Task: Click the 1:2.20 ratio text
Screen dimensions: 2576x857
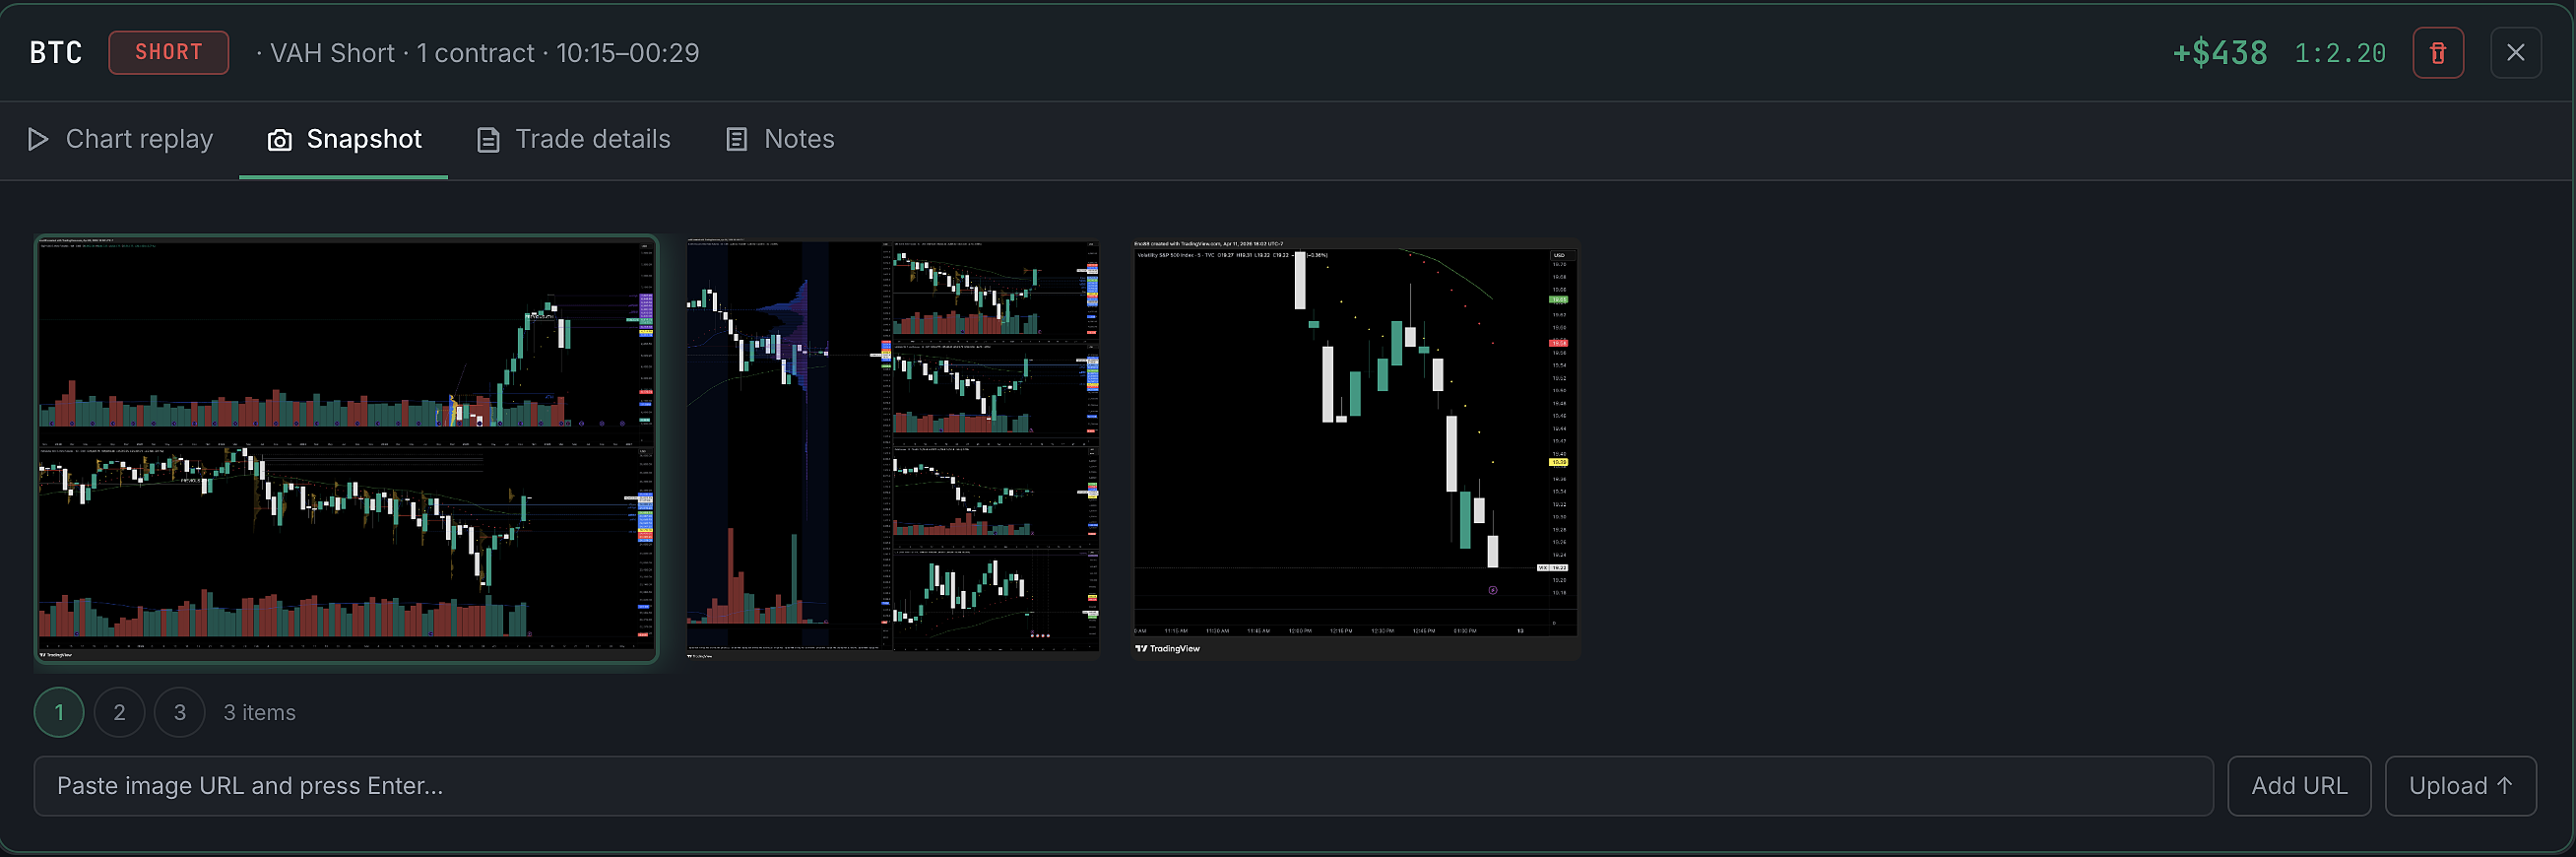Action: click(x=2340, y=53)
